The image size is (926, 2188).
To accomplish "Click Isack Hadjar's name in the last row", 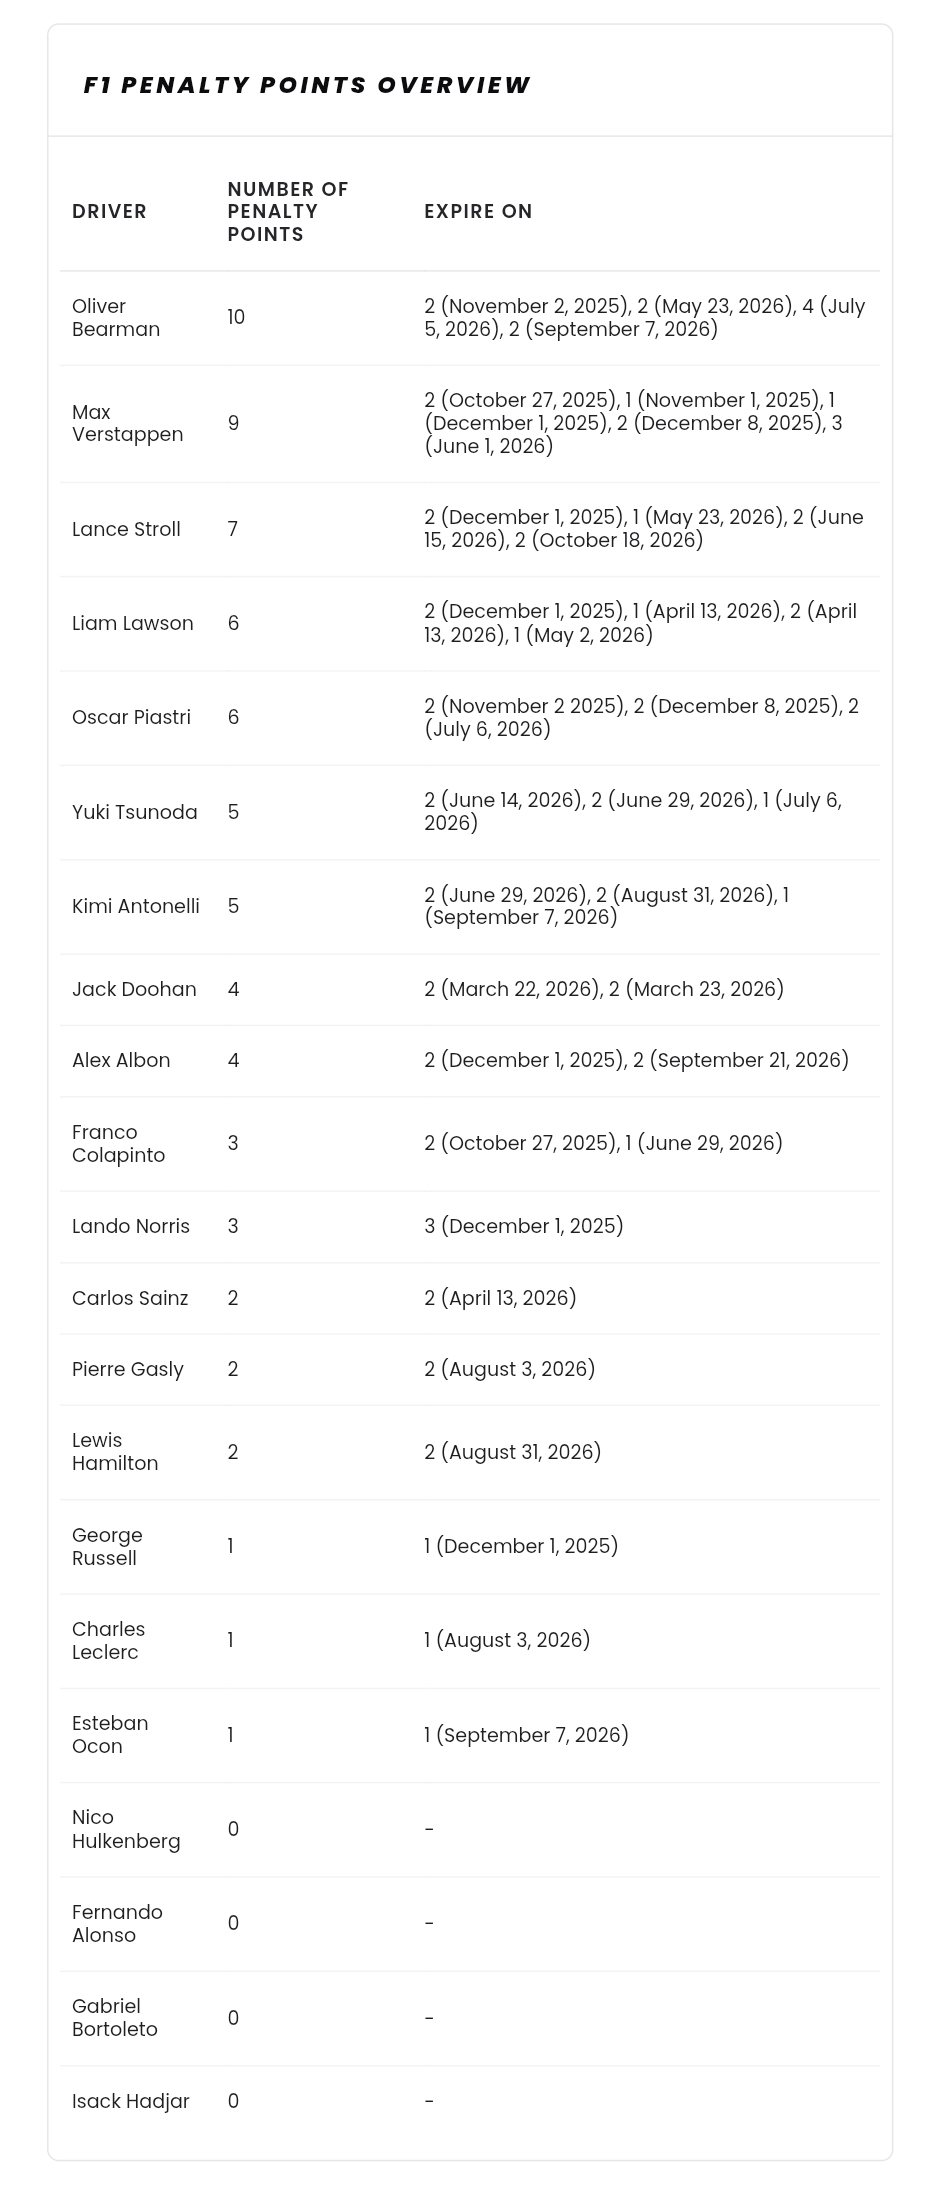I will tap(130, 2101).
